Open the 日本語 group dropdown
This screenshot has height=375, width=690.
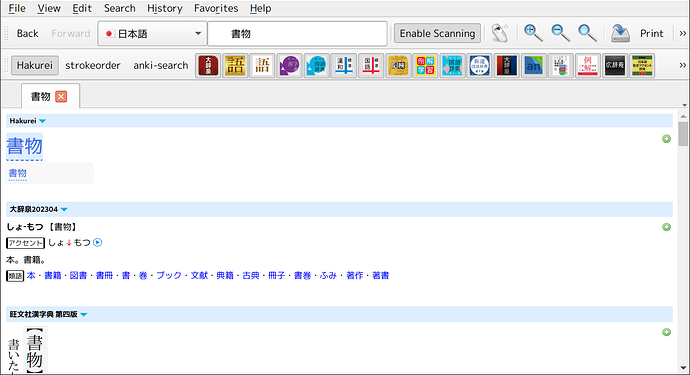tap(152, 33)
